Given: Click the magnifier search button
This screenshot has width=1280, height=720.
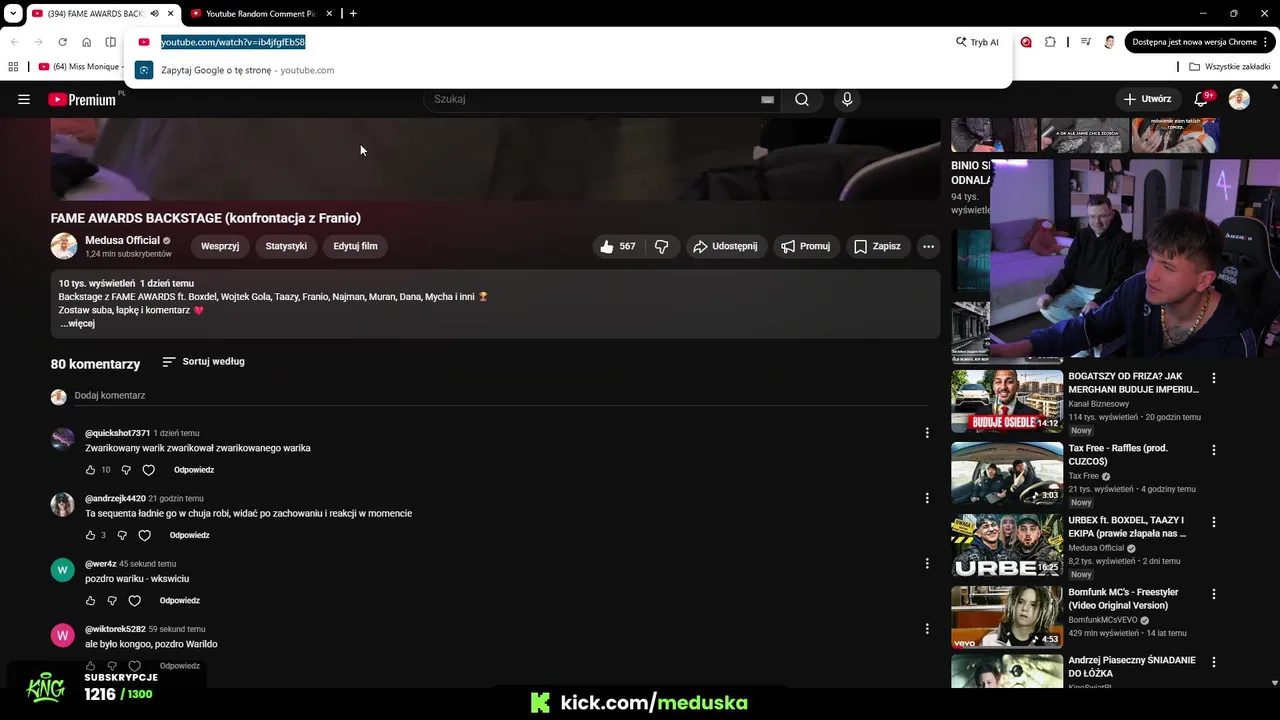Looking at the screenshot, I should [x=802, y=99].
